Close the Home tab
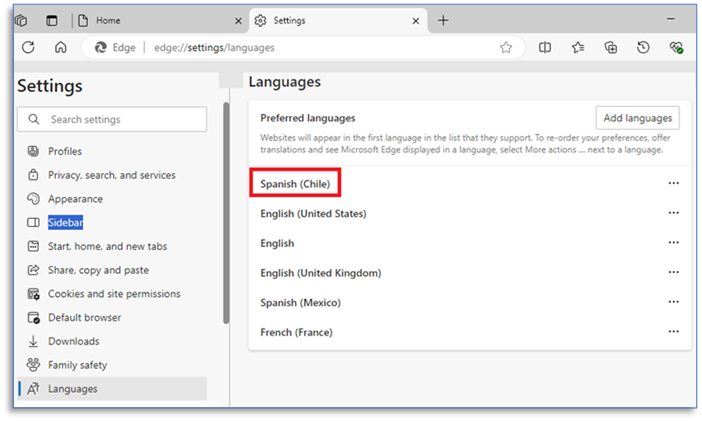 point(239,21)
